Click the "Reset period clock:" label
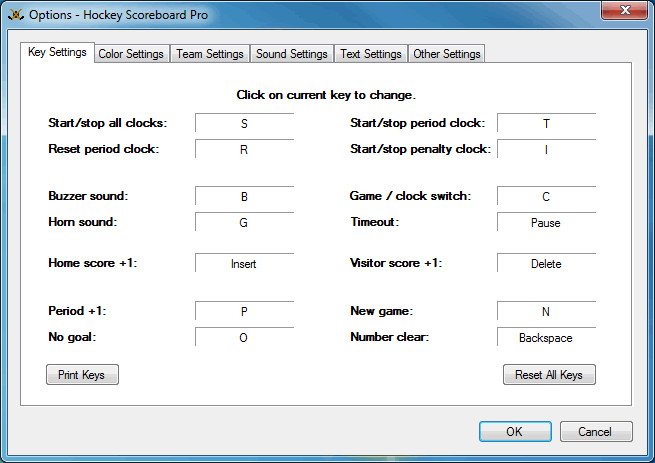Image resolution: width=655 pixels, height=463 pixels. [104, 149]
